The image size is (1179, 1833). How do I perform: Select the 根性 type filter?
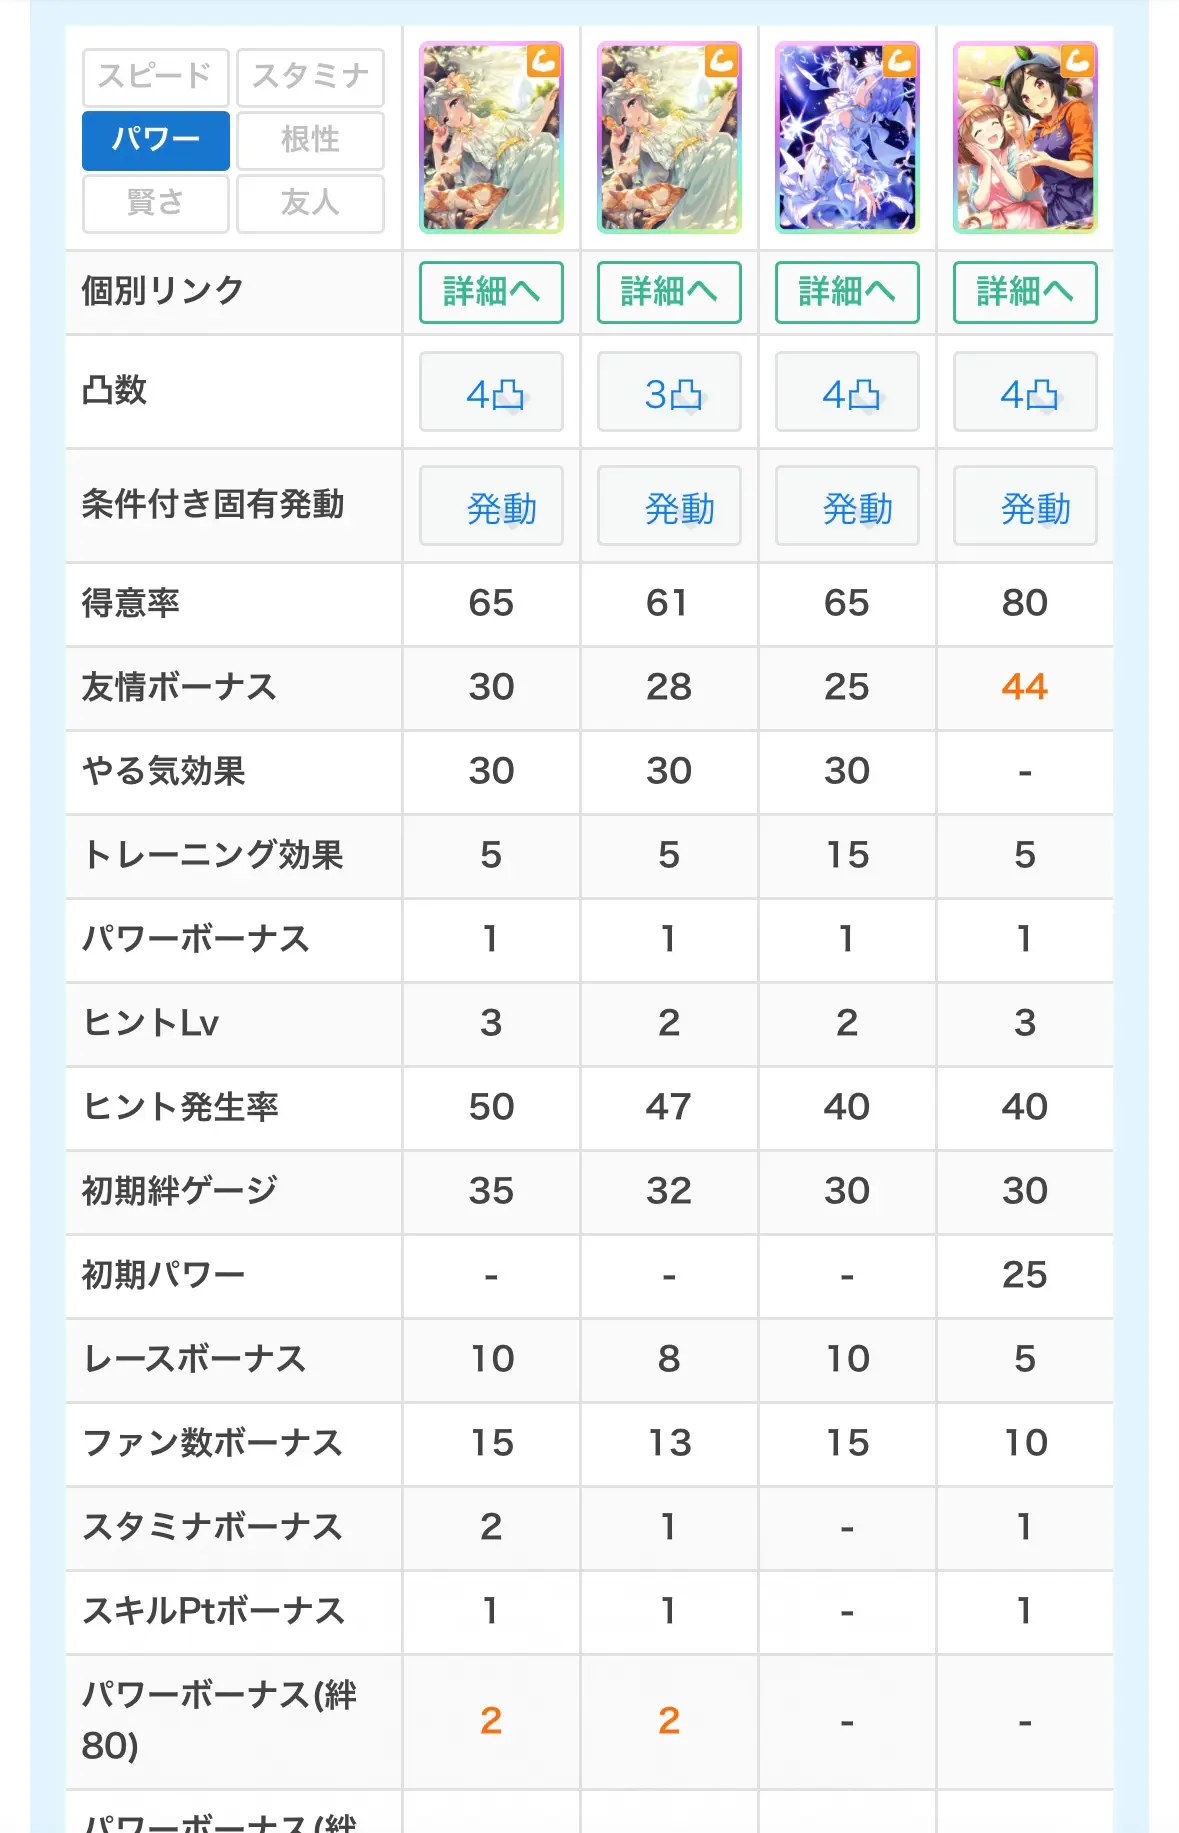coord(311,141)
